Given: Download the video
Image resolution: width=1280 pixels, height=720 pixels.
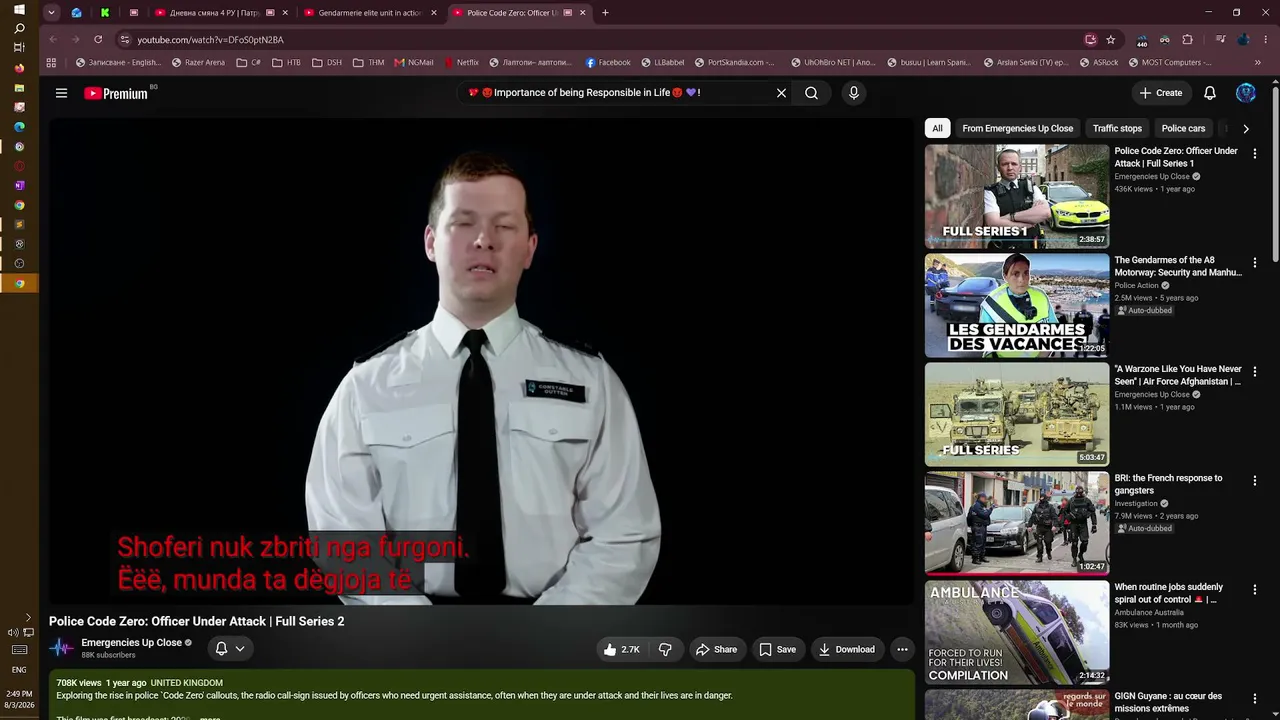Looking at the screenshot, I should 846,649.
